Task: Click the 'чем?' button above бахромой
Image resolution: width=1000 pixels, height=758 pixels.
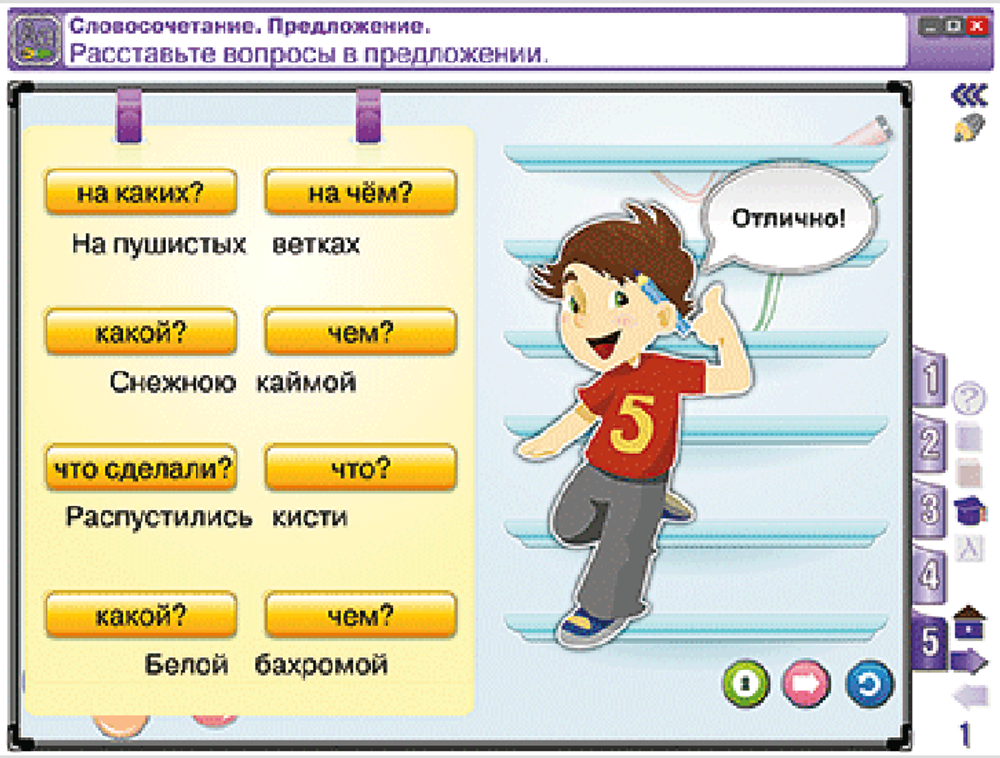Action: pyautogui.click(x=359, y=615)
